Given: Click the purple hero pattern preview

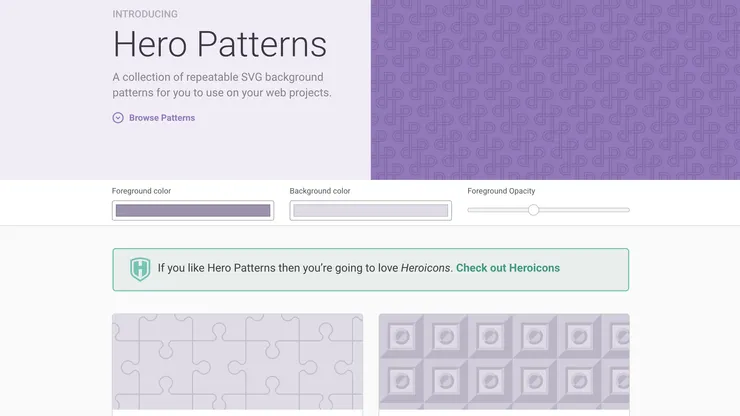Looking at the screenshot, I should [555, 90].
